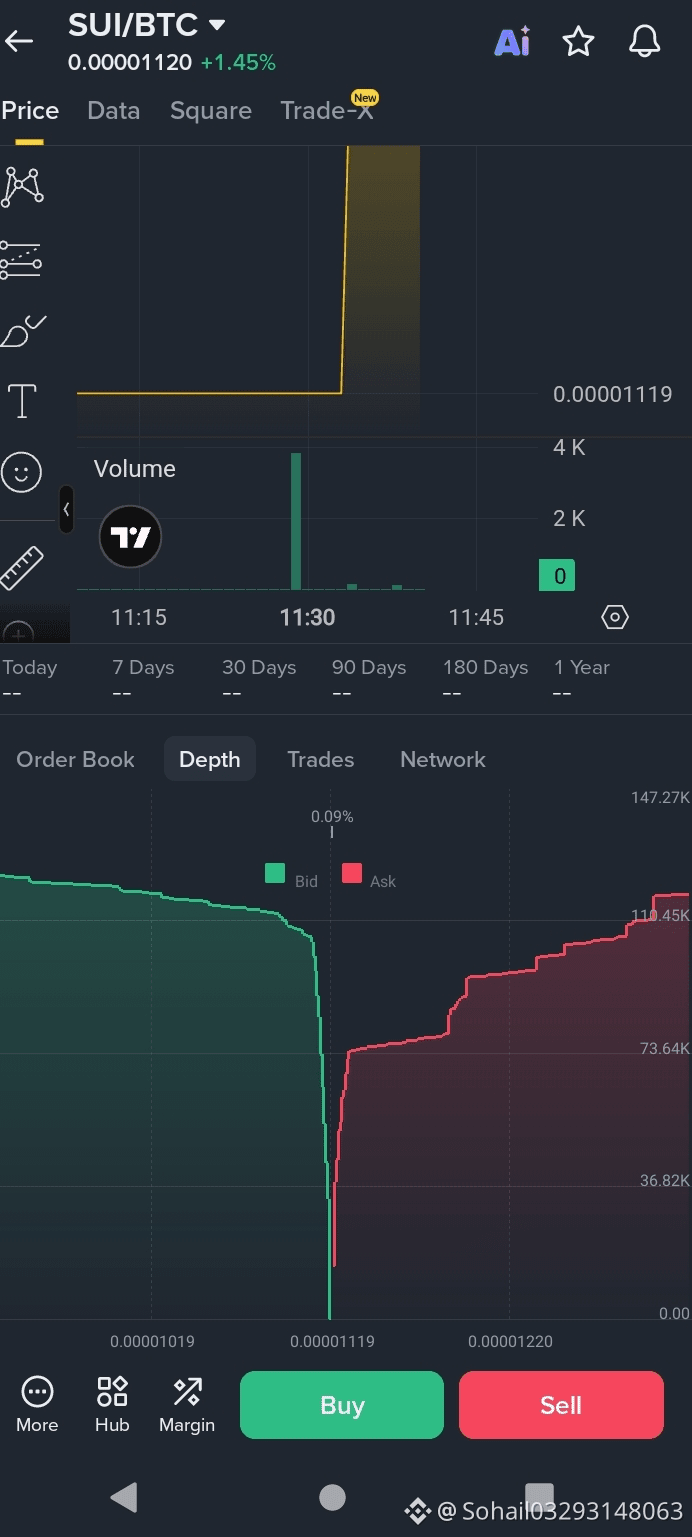Tap Android back navigation button
The height and width of the screenshot is (1537, 692).
coord(123,1496)
